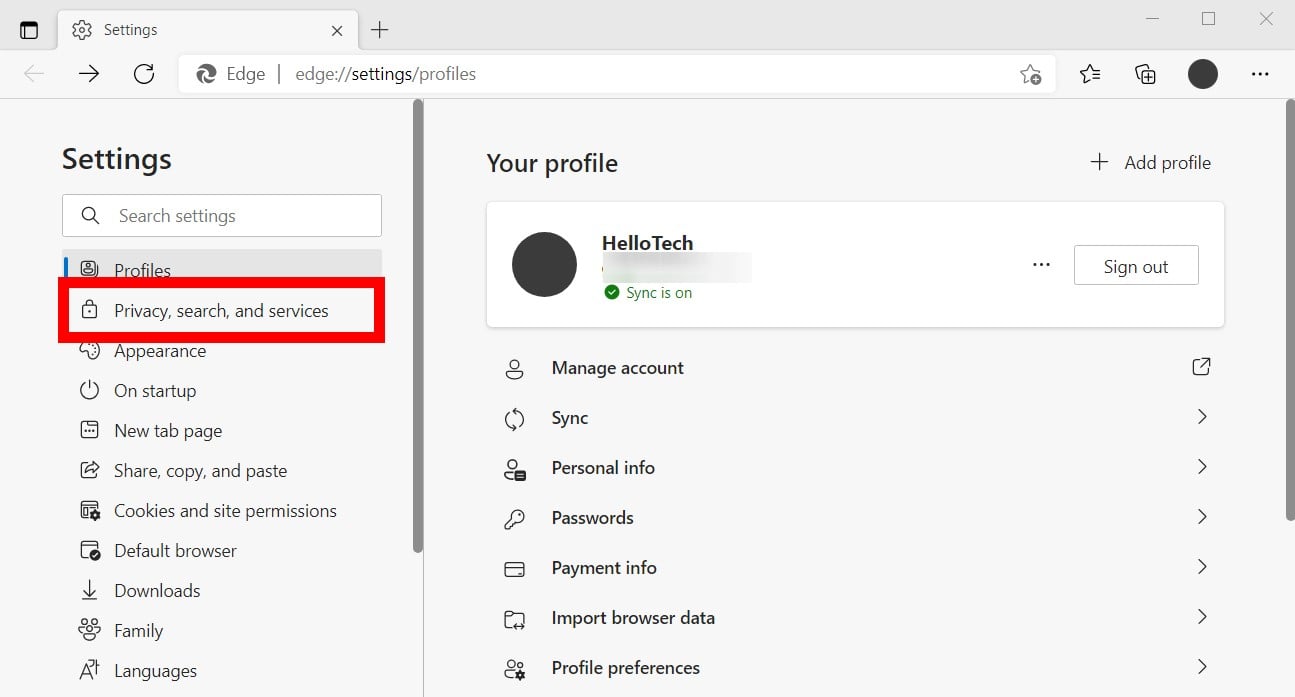Open Default browser settings
Viewport: 1295px width, 697px height.
tap(222, 551)
